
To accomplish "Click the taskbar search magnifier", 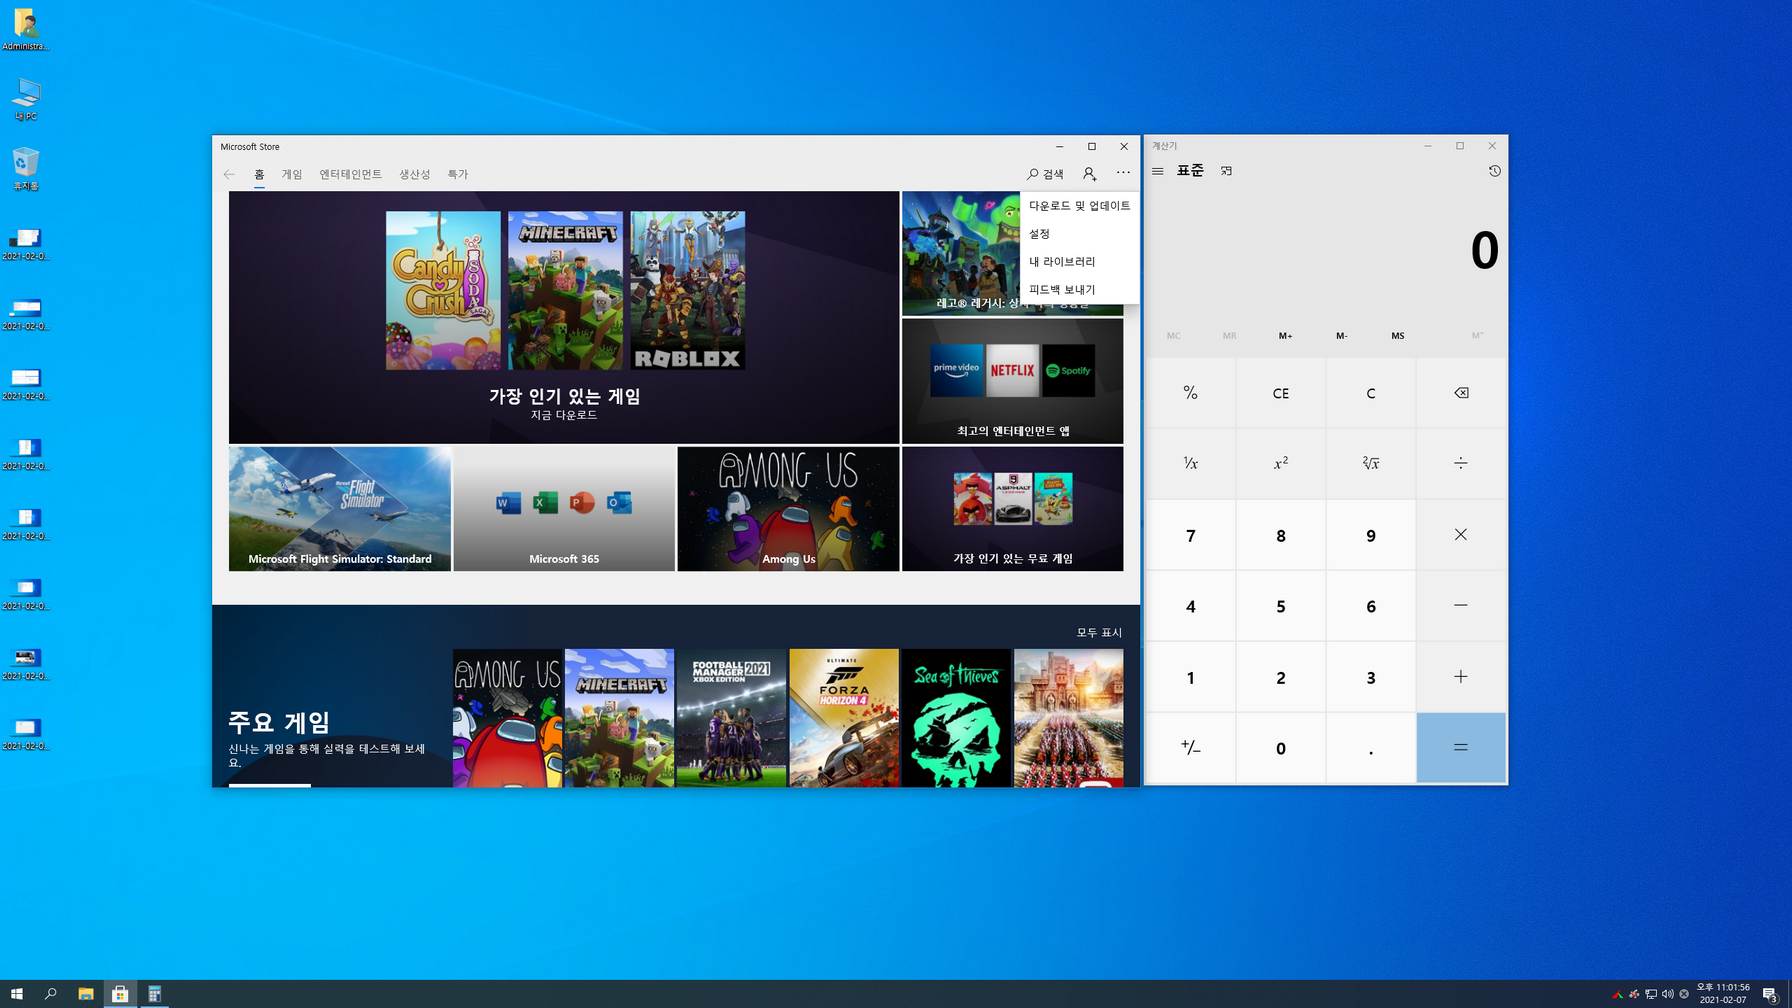I will 50,994.
